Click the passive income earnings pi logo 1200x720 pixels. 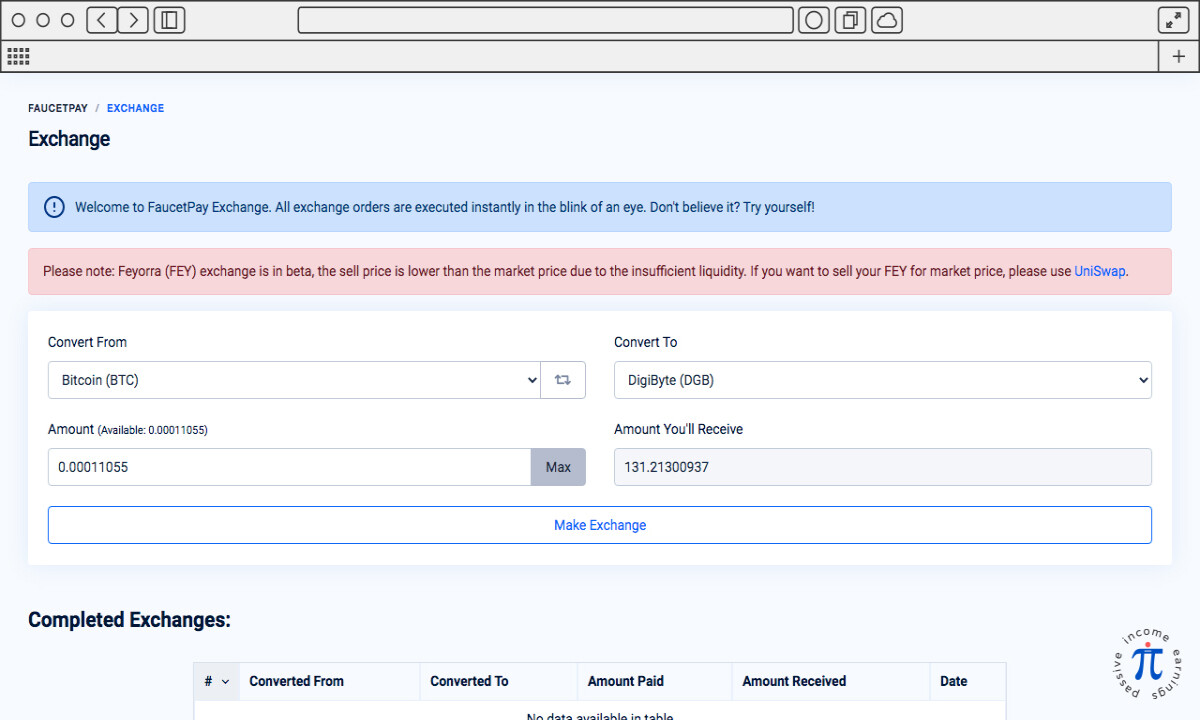1146,664
